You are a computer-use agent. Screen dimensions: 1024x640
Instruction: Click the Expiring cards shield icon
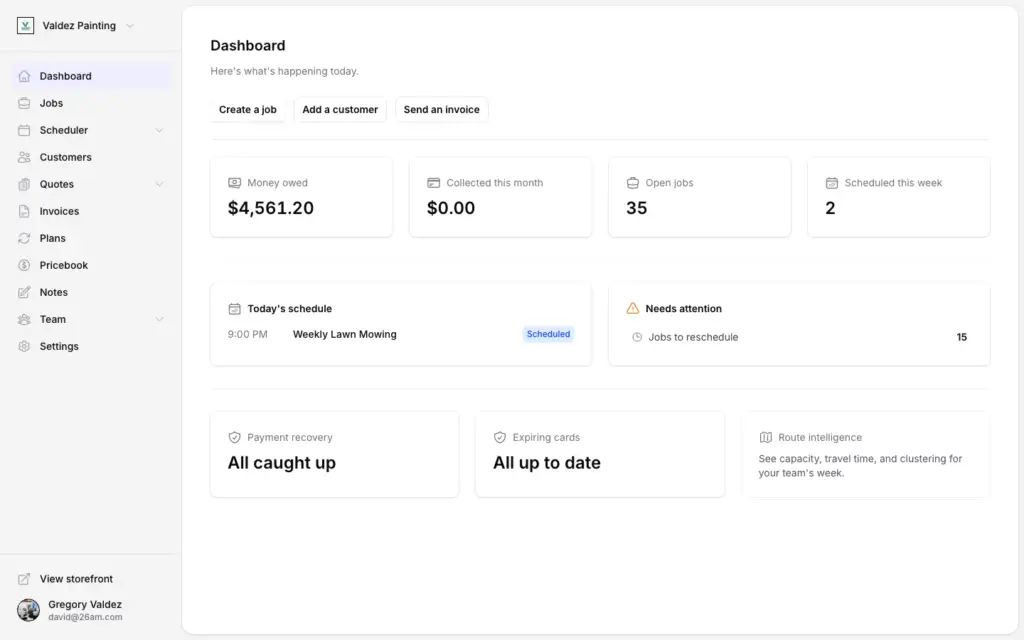[500, 438]
